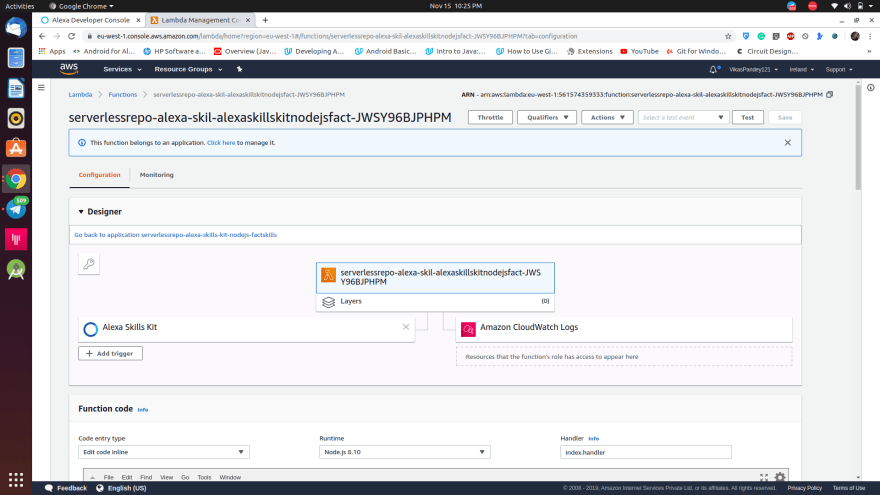Open the editor Edit menu

(x=127, y=478)
